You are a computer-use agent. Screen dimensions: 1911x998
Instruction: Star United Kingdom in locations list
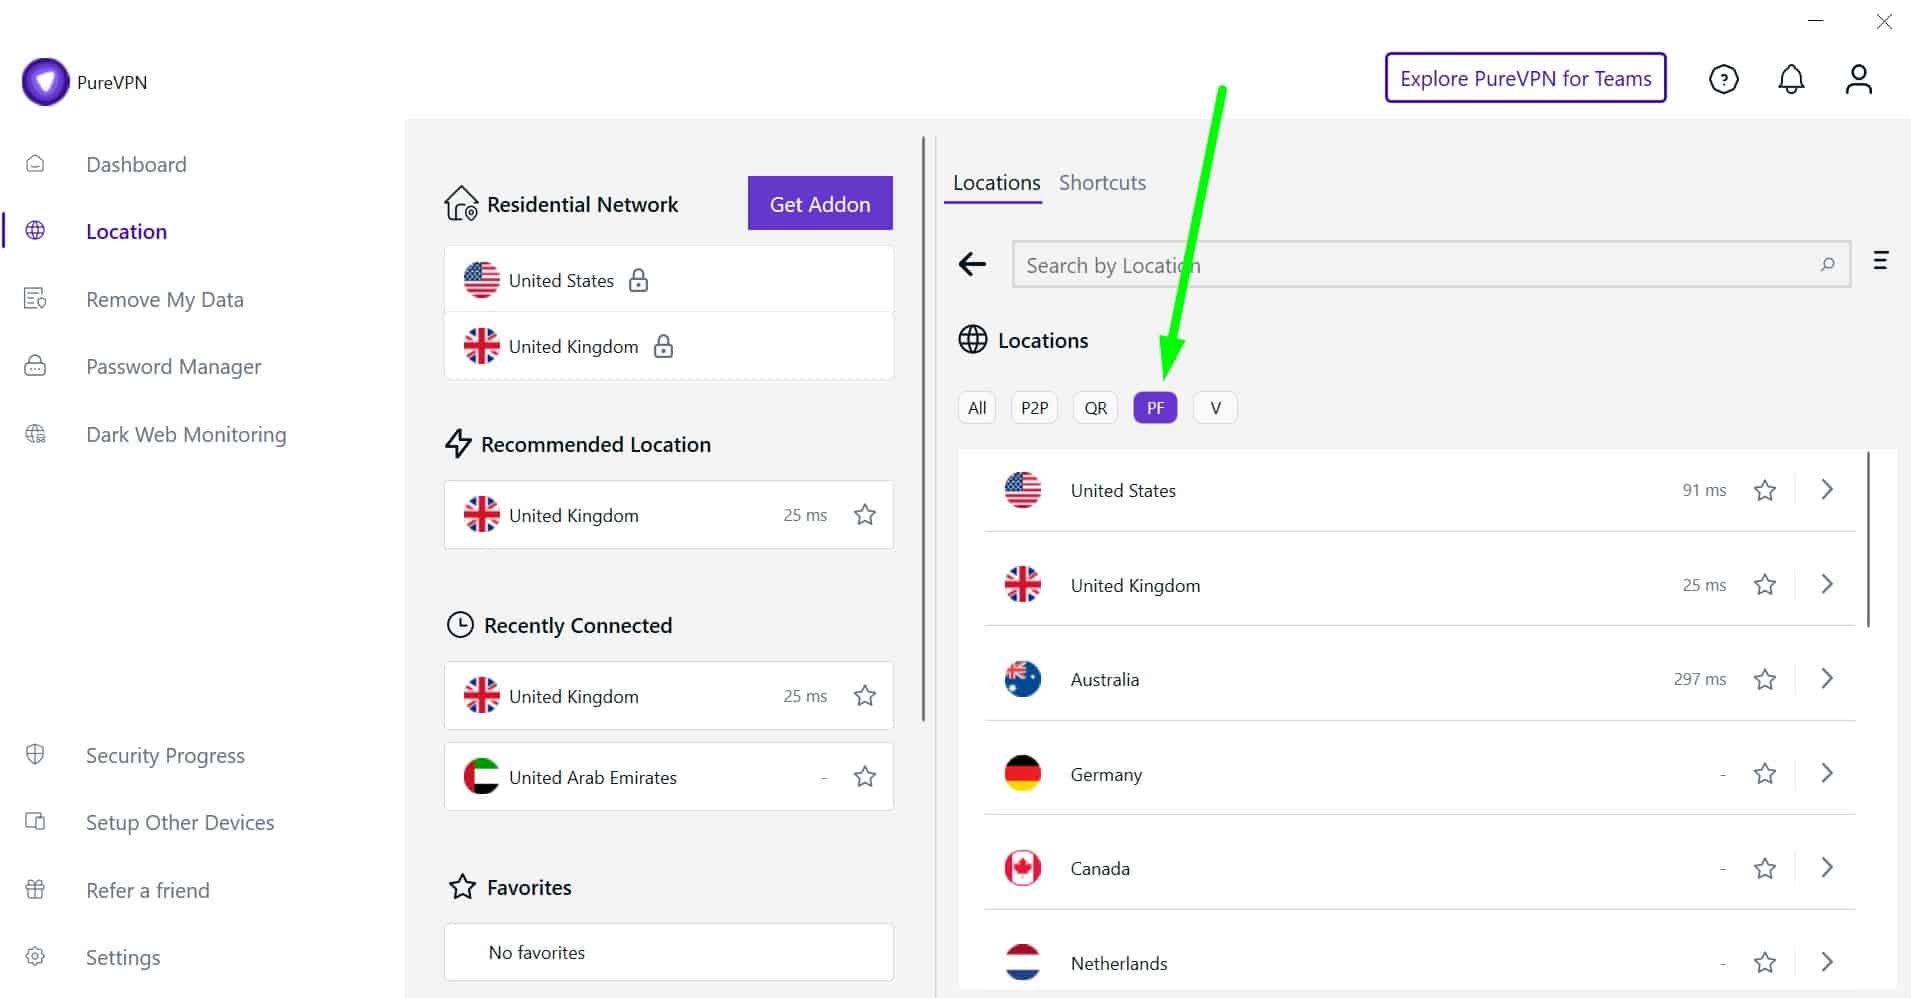(x=1765, y=584)
